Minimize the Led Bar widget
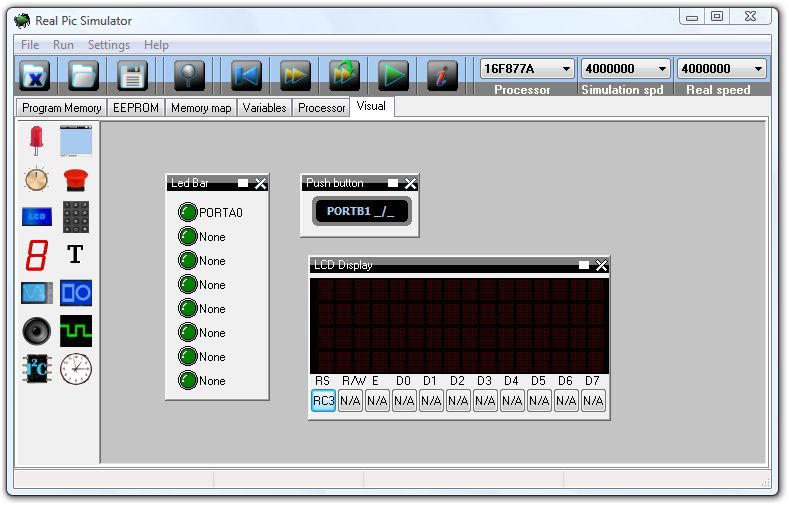 243,183
